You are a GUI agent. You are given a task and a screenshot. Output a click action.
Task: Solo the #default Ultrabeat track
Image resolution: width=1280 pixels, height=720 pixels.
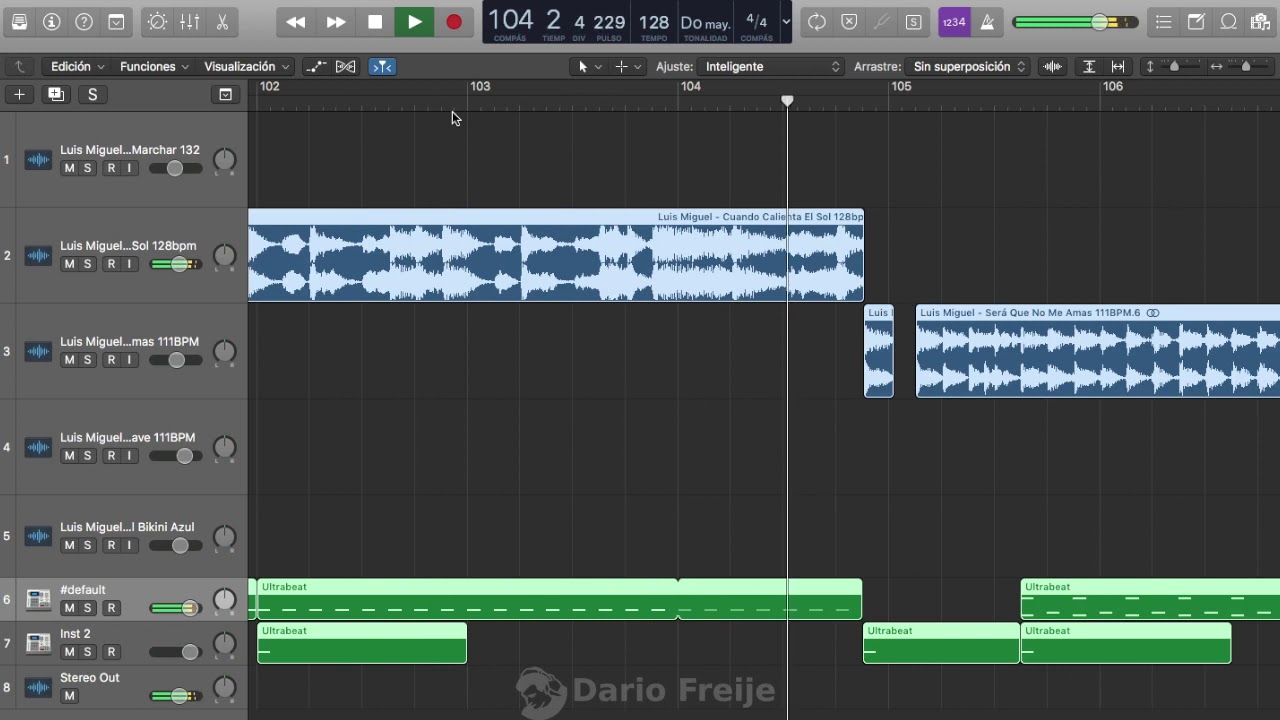(x=87, y=608)
